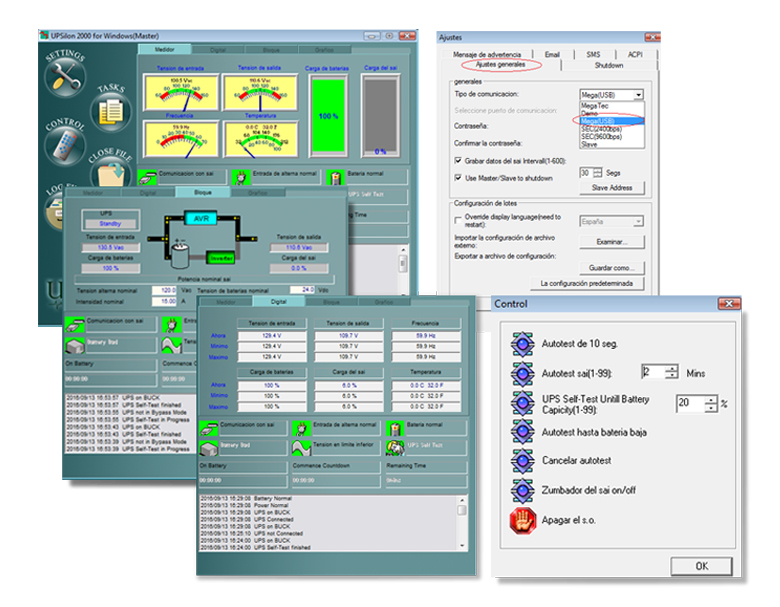
Task: Click the Autotest sai minutes spinner field
Action: [651, 372]
